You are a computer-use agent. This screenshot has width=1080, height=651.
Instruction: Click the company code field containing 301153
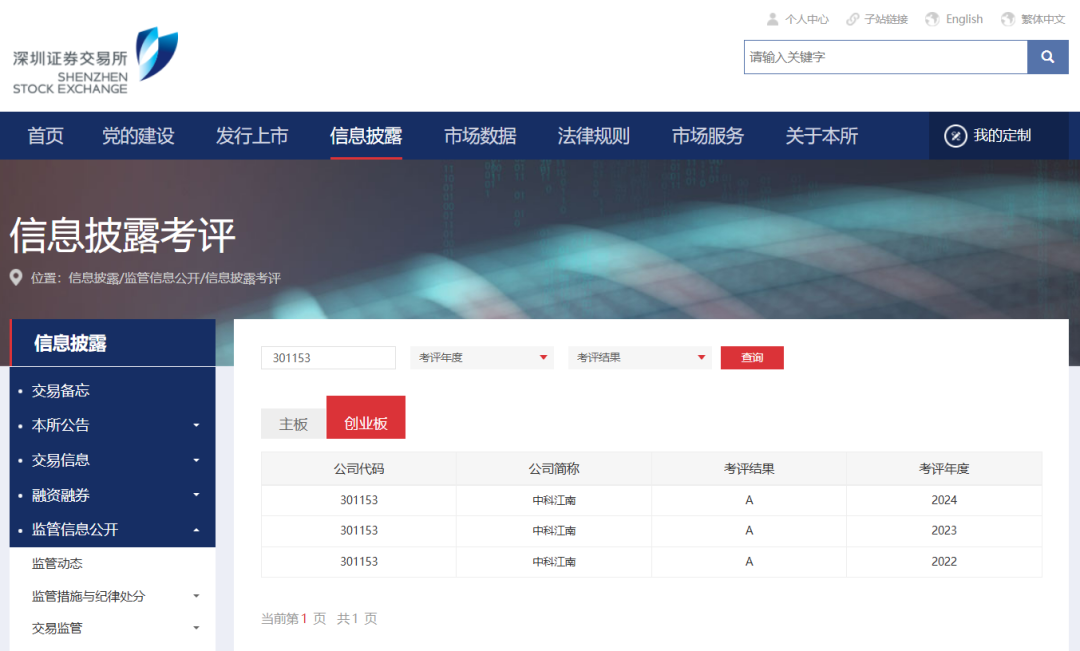pyautogui.click(x=329, y=358)
